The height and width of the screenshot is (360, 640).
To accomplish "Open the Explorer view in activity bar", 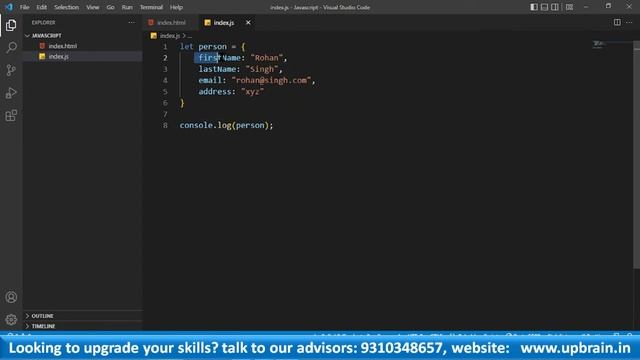I will click(11, 25).
